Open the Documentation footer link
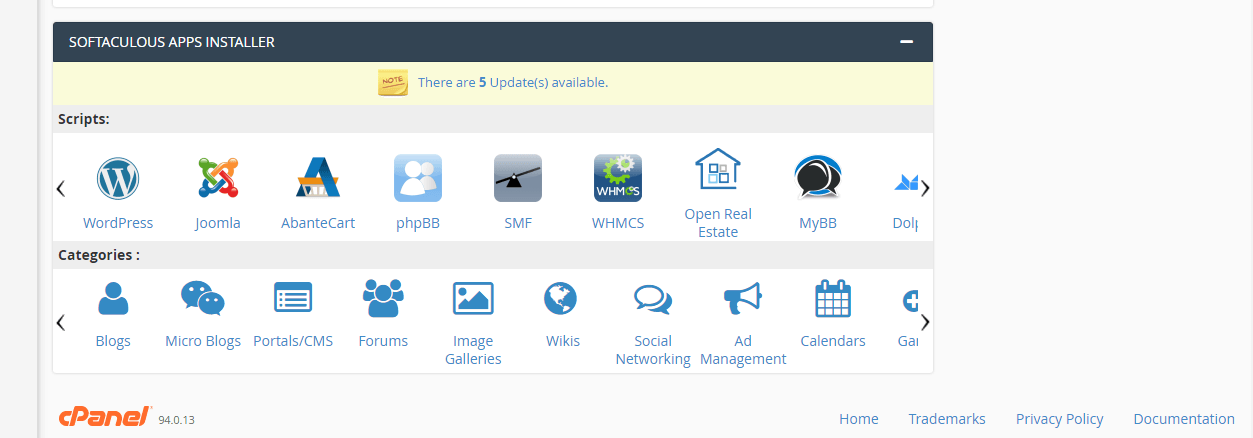This screenshot has width=1253, height=438. pos(1184,419)
